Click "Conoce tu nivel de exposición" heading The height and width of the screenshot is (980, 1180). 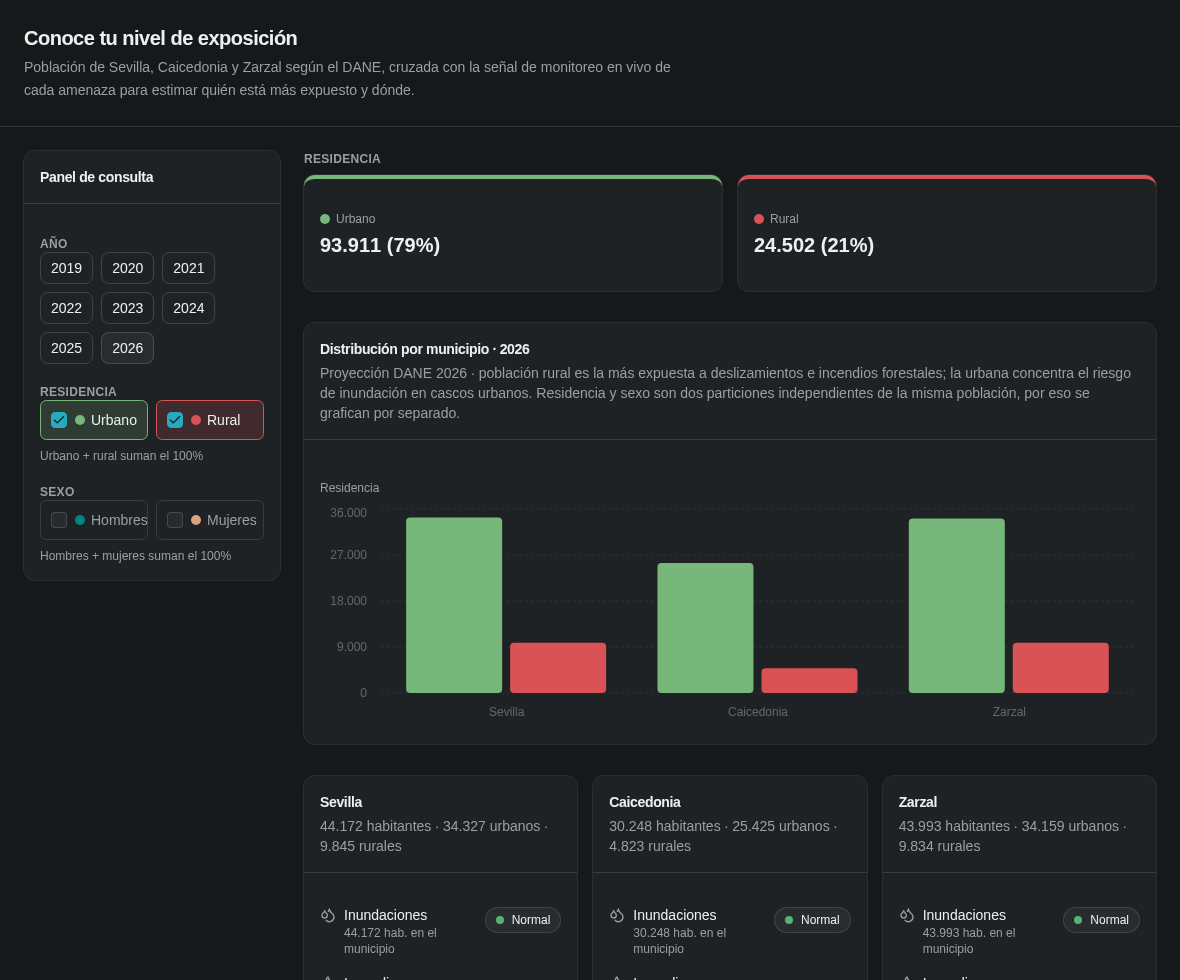160,38
